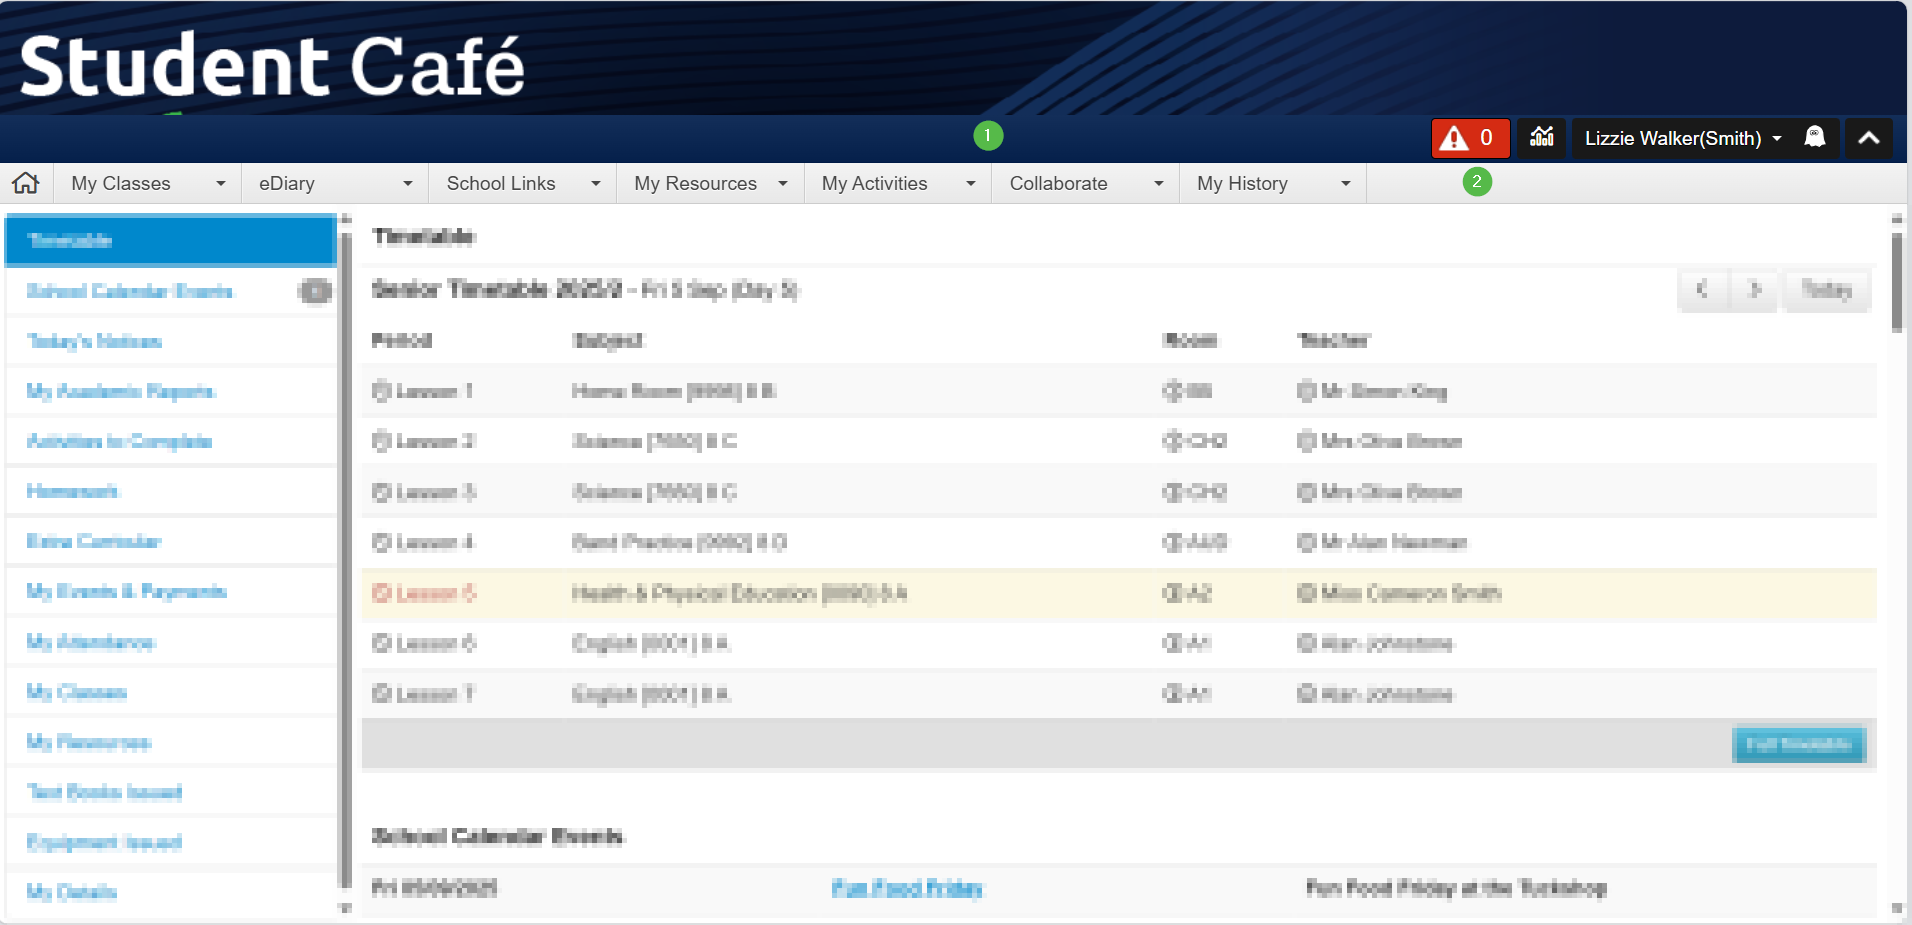This screenshot has height=925, width=1912.
Task: Click the teacher icon in the Lesson 1 row
Action: click(1306, 391)
